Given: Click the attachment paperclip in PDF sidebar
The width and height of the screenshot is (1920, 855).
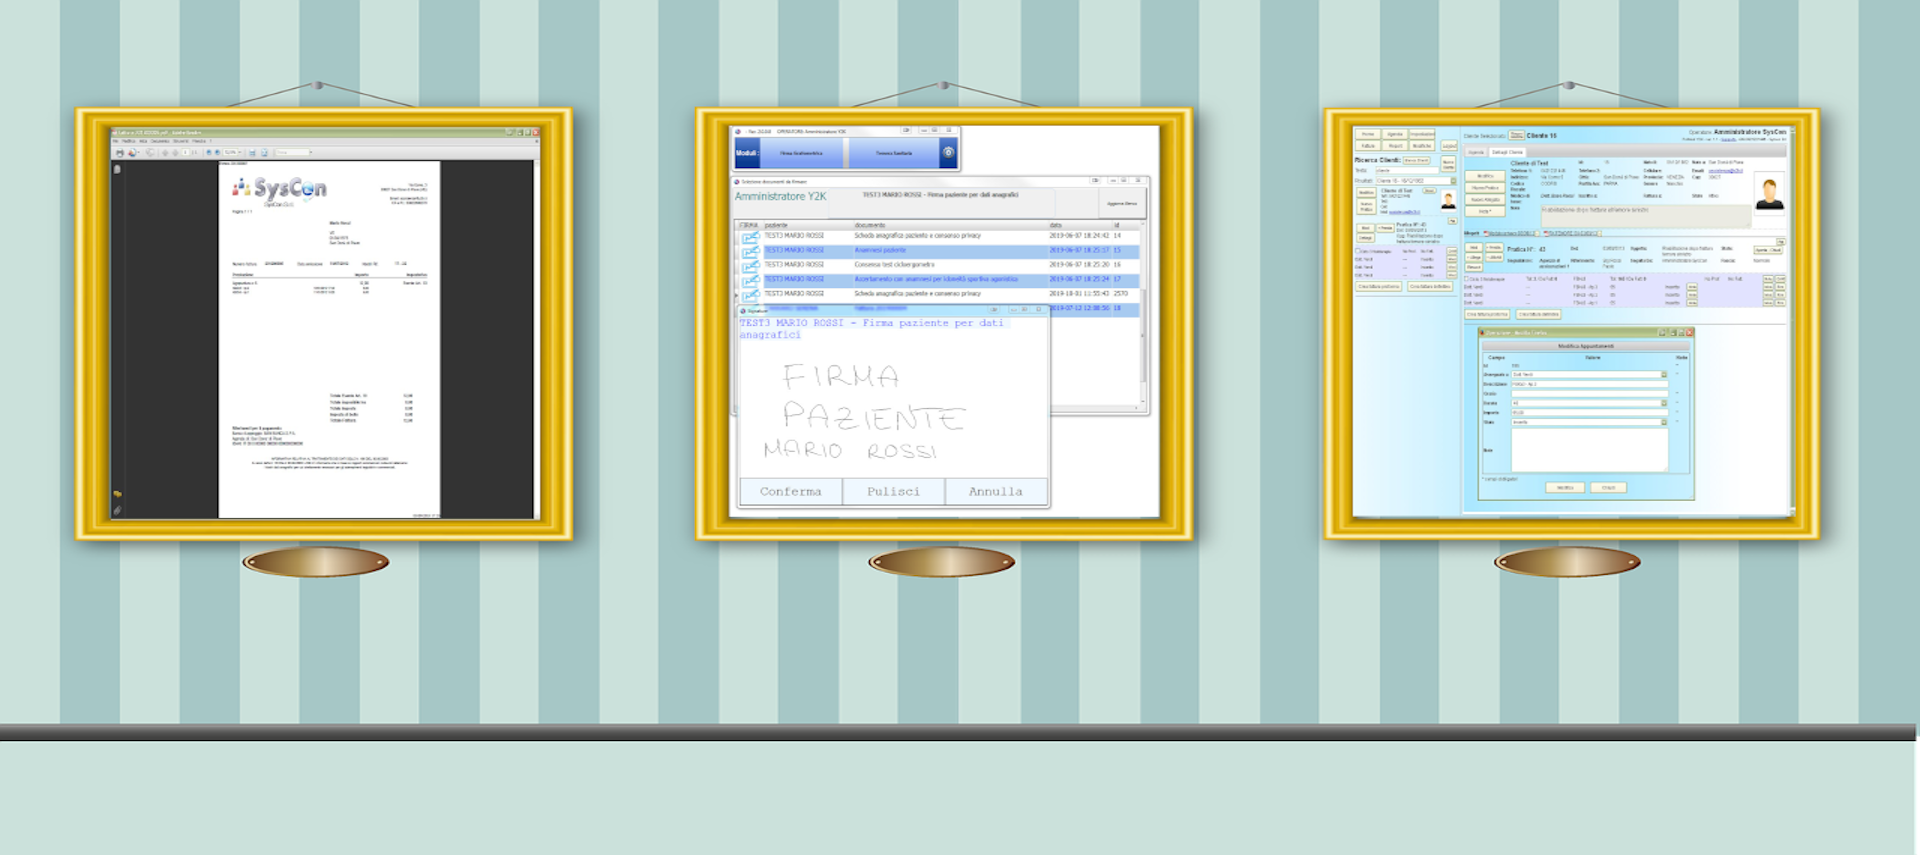Looking at the screenshot, I should (117, 510).
